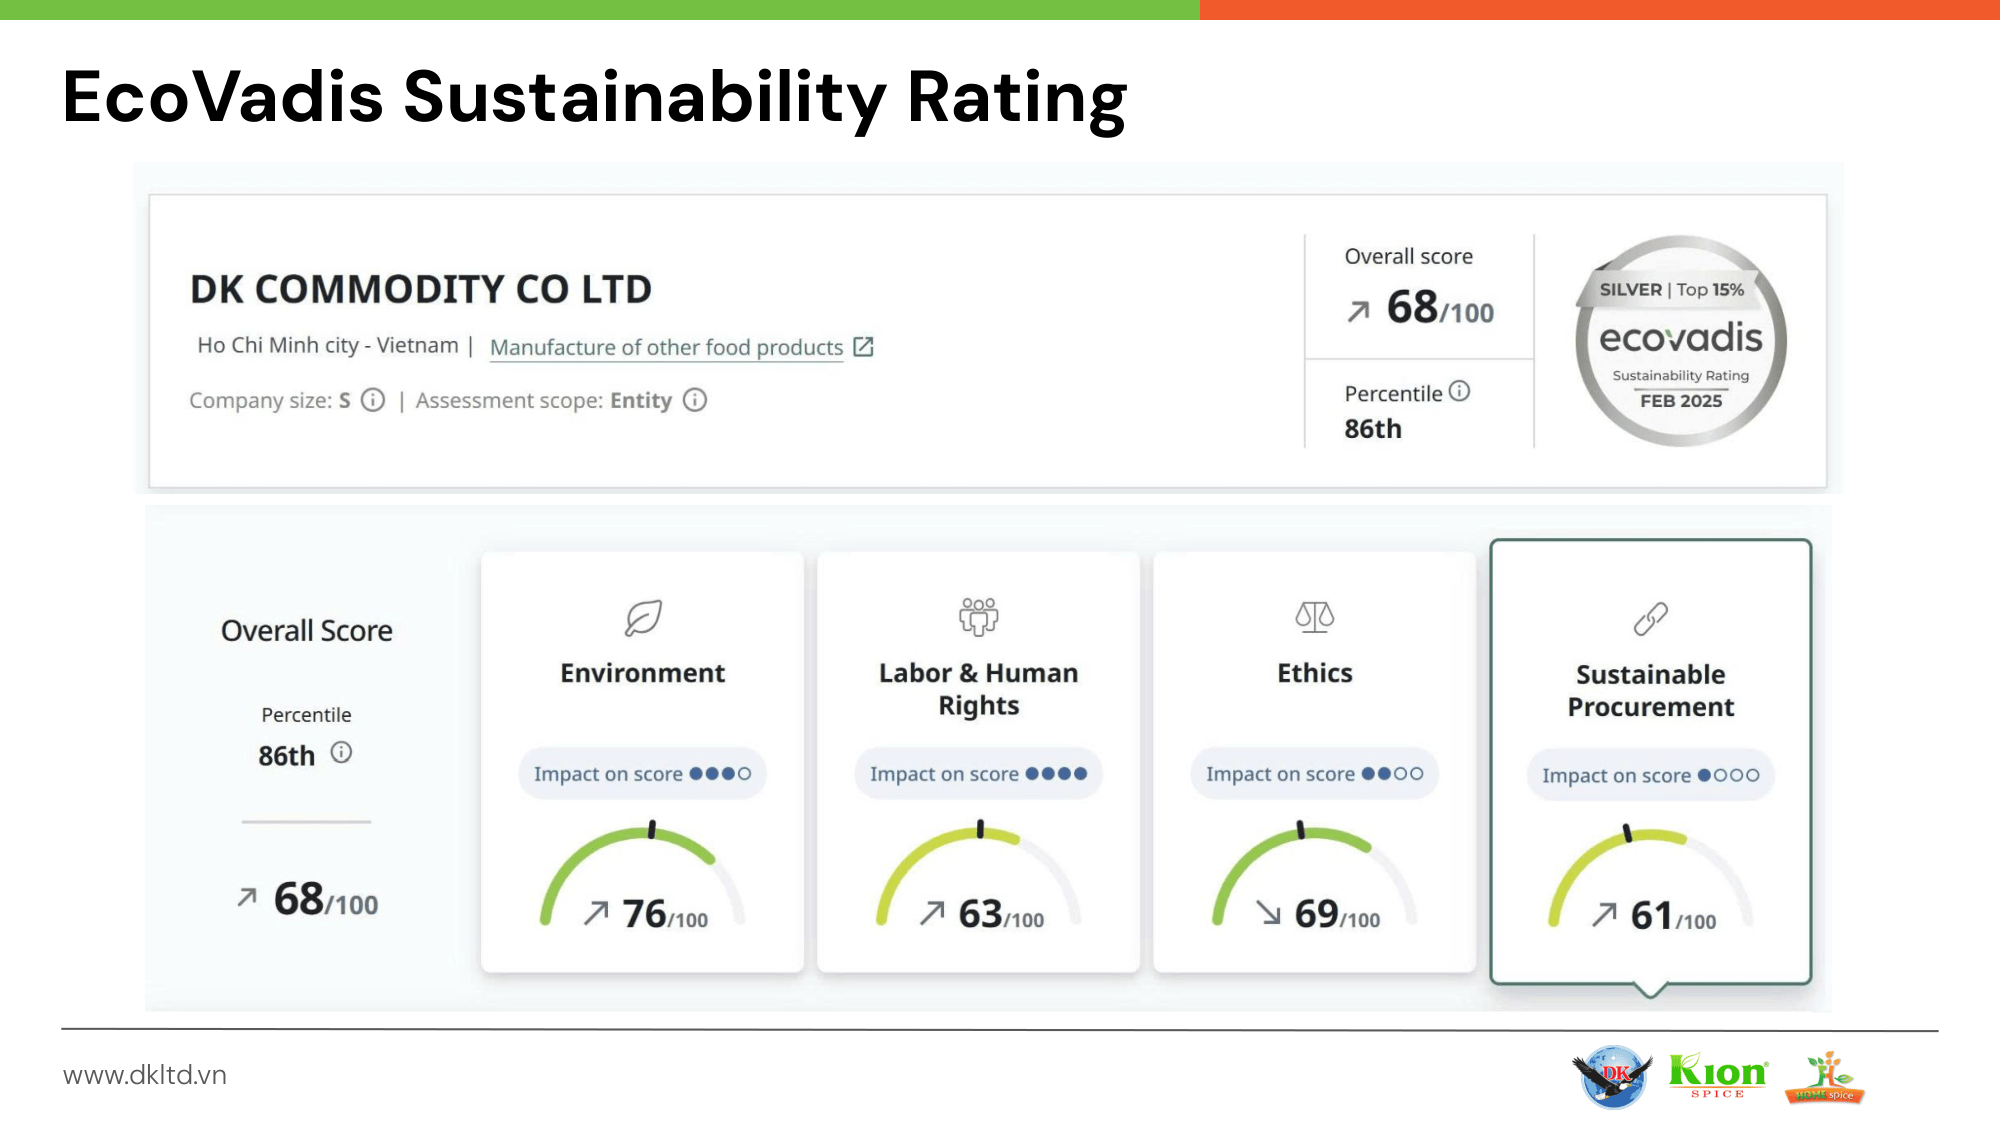The image size is (2000, 1125).
Task: Select the Sustainable Procurement score card
Action: point(1650,760)
